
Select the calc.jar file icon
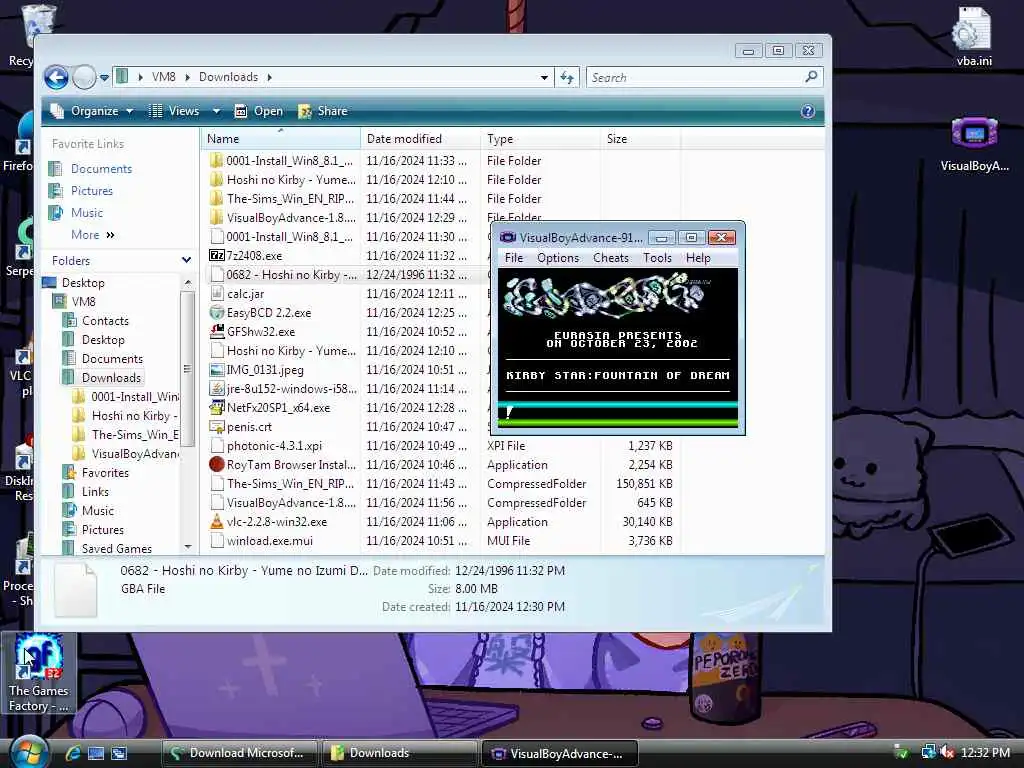(x=217, y=294)
